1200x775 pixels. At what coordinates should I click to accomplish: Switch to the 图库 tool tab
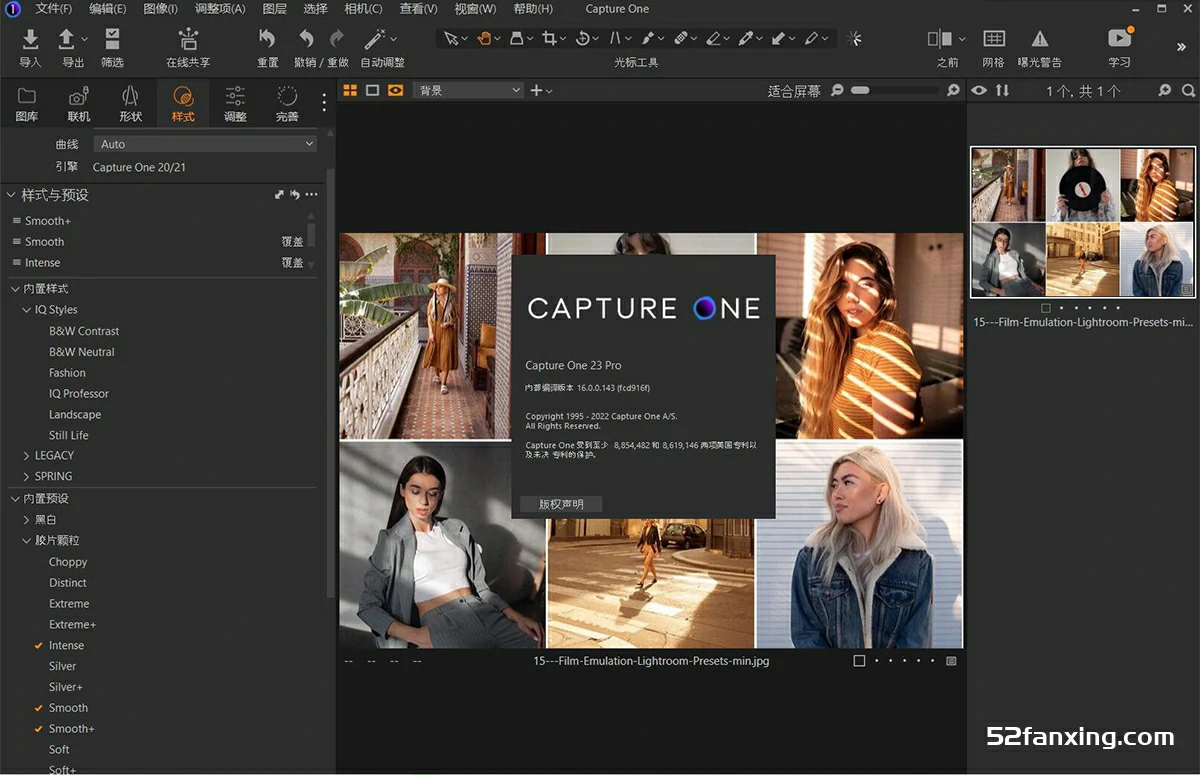(27, 103)
